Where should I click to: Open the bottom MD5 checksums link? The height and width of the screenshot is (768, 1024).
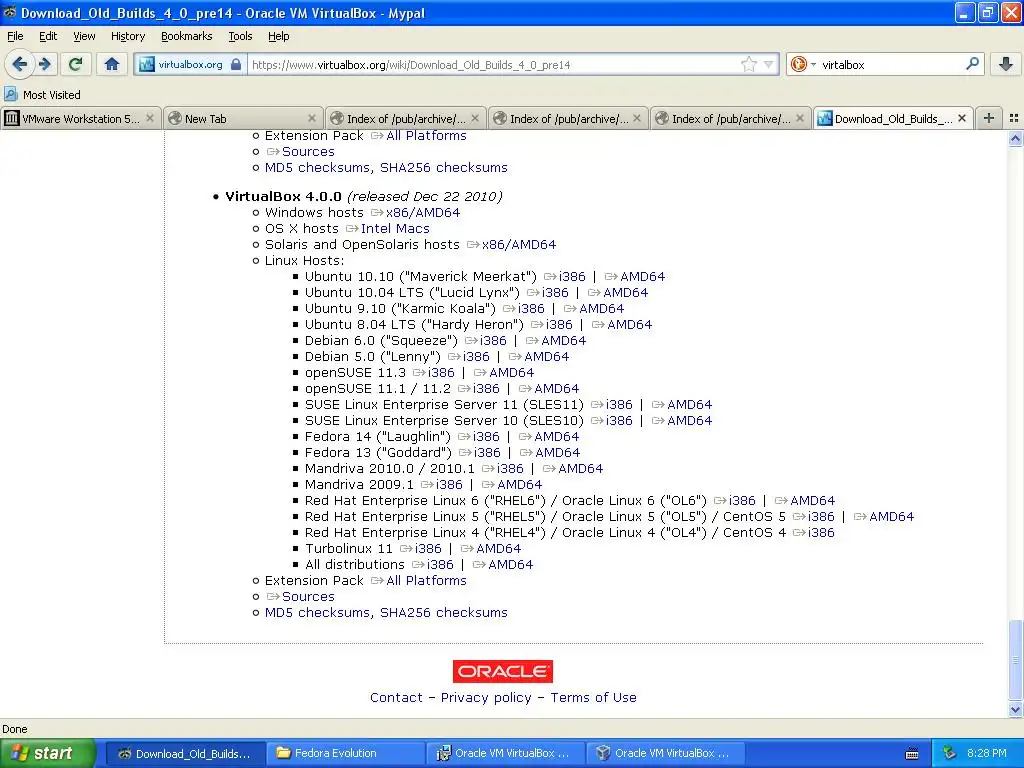(x=317, y=613)
